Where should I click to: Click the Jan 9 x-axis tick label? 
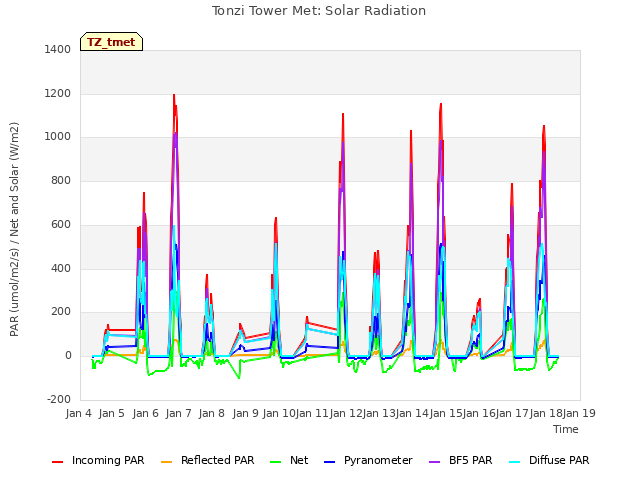(245, 413)
